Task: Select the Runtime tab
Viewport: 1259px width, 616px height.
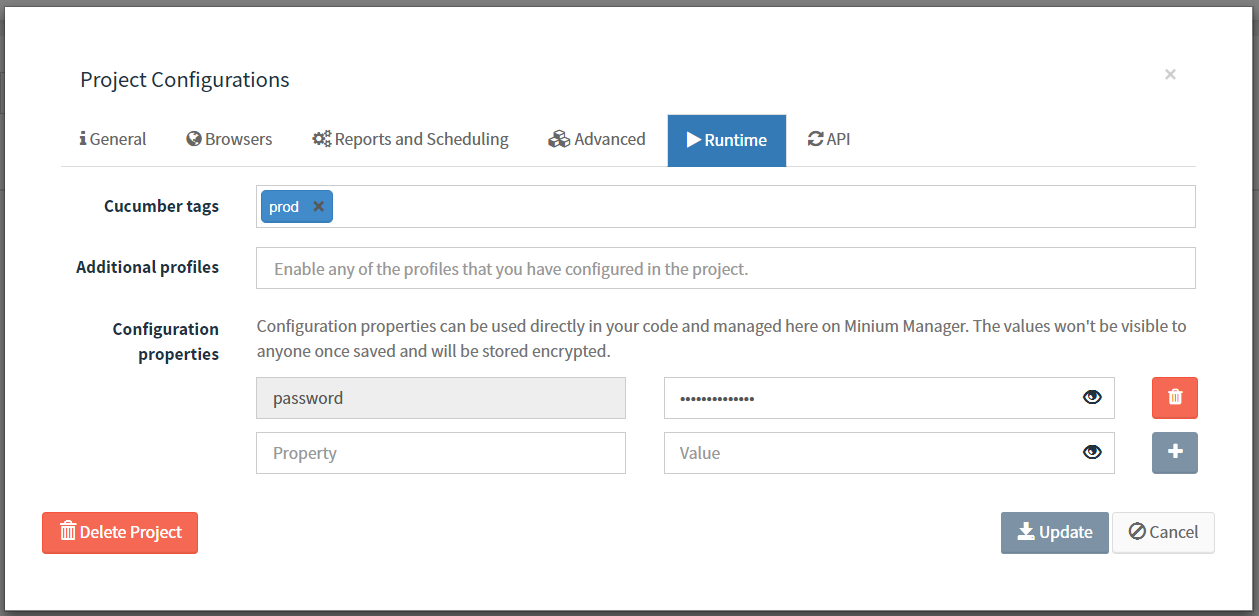Action: (727, 140)
